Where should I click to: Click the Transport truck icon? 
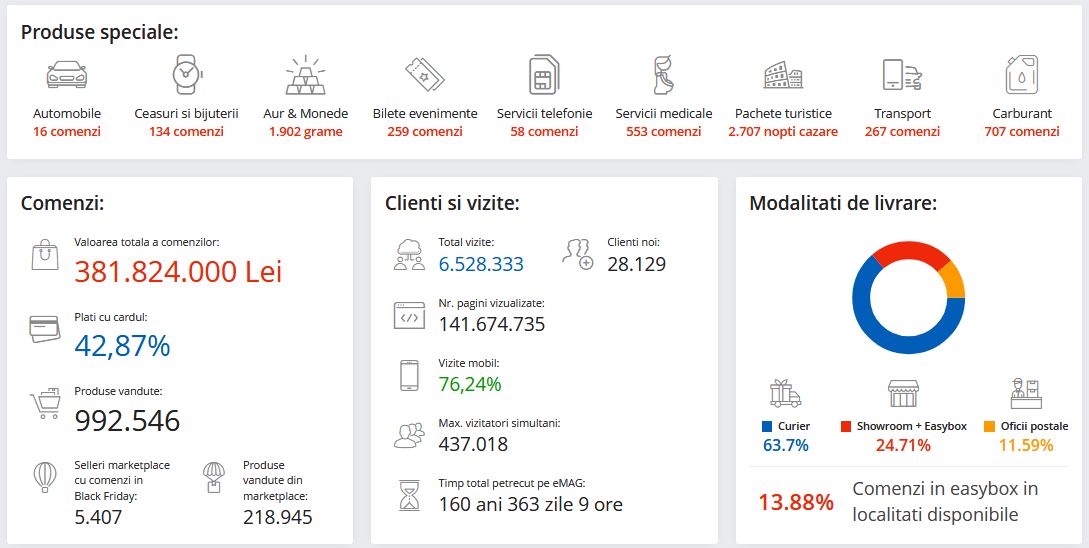[902, 75]
